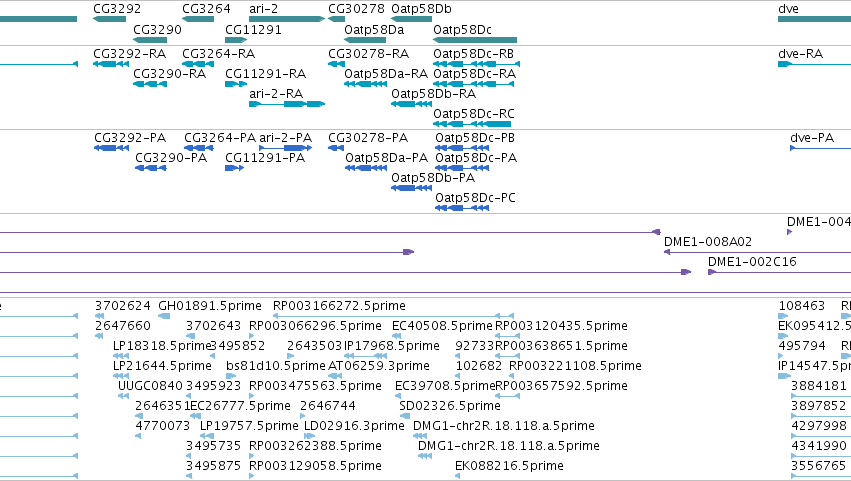The width and height of the screenshot is (851, 481).
Task: Click EST GH01891.5prime
Action: [210, 306]
